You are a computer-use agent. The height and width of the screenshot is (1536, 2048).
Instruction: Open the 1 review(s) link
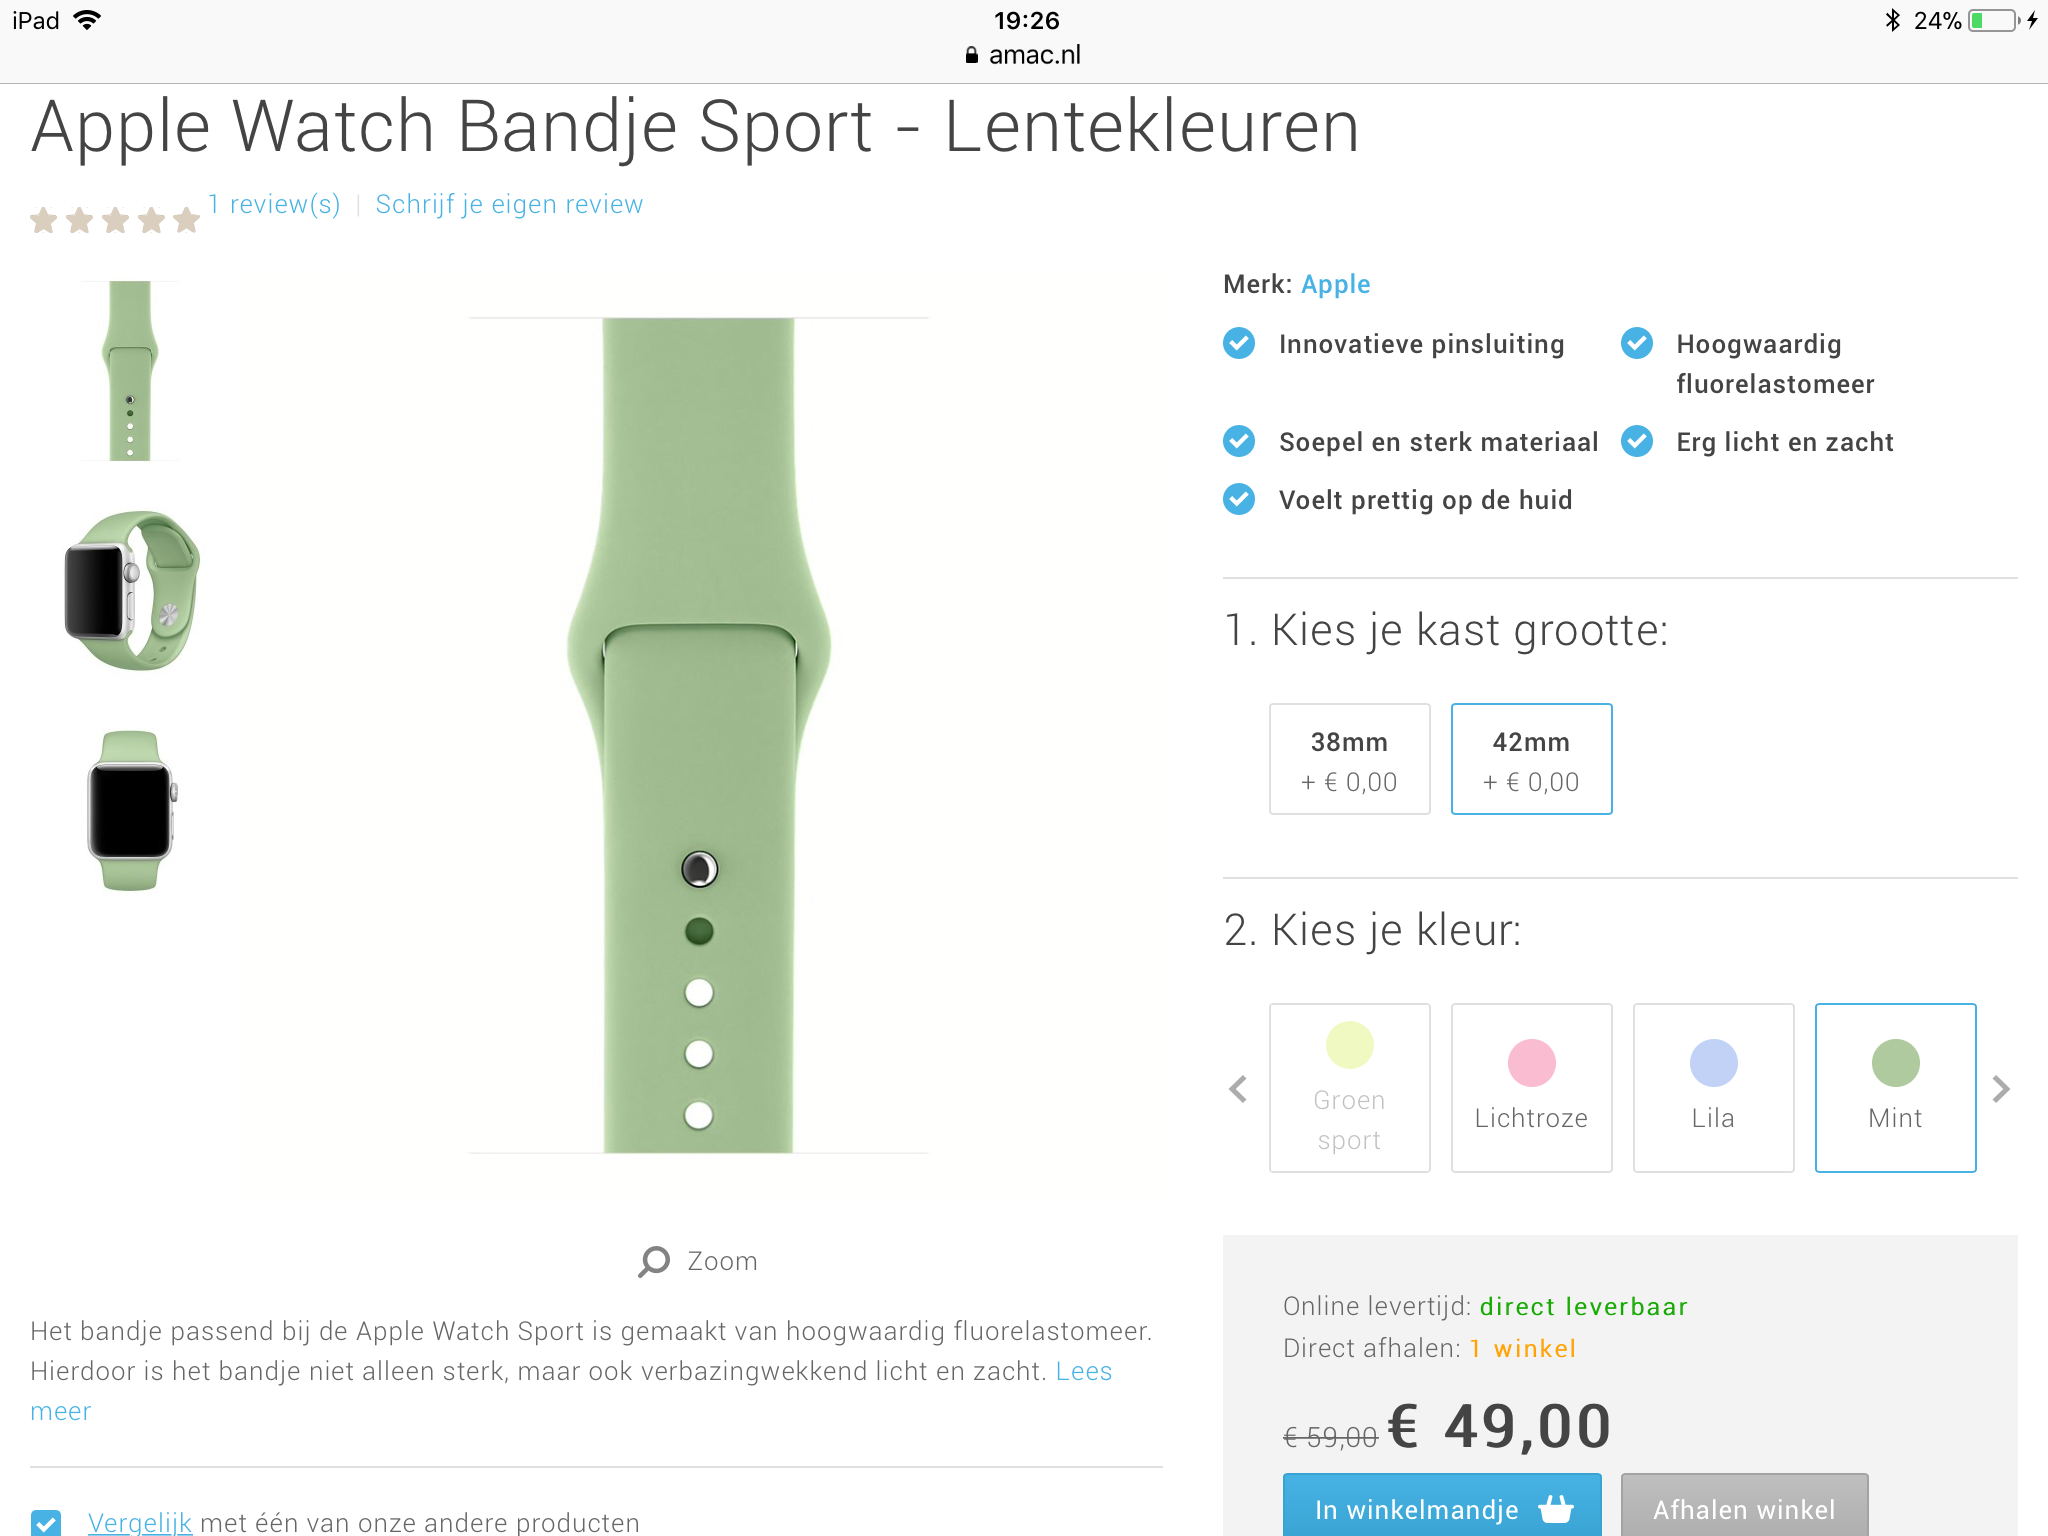point(274,204)
